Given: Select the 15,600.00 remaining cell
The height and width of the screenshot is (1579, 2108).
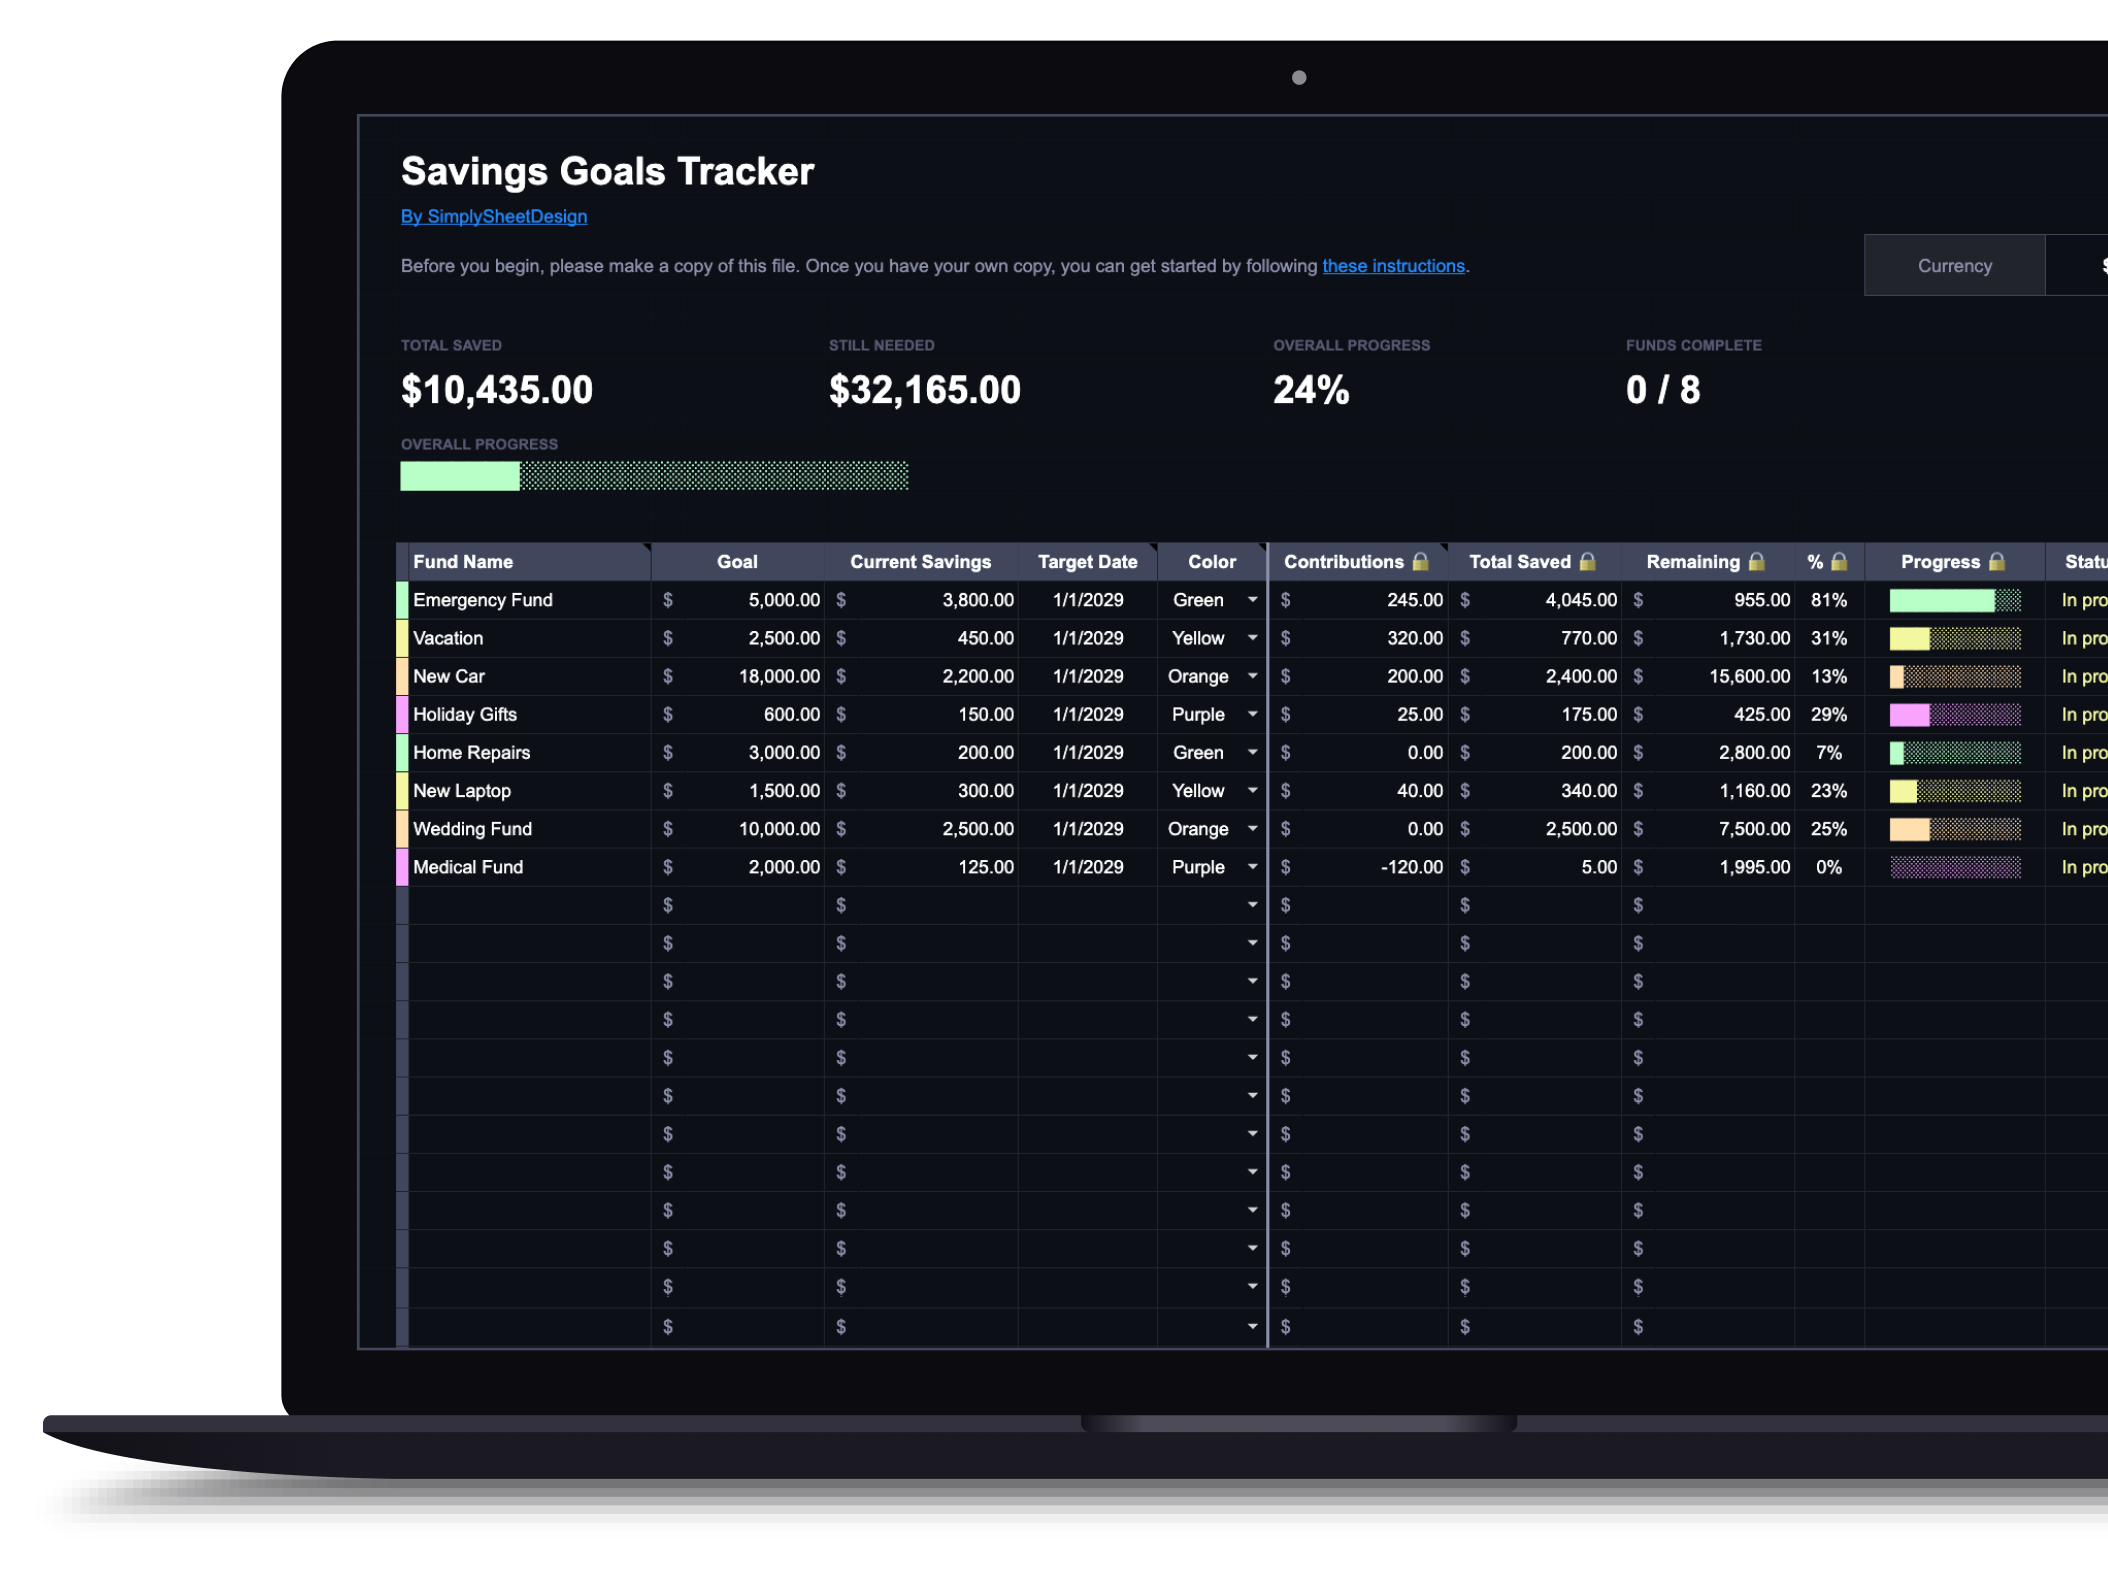Looking at the screenshot, I should [x=1708, y=676].
